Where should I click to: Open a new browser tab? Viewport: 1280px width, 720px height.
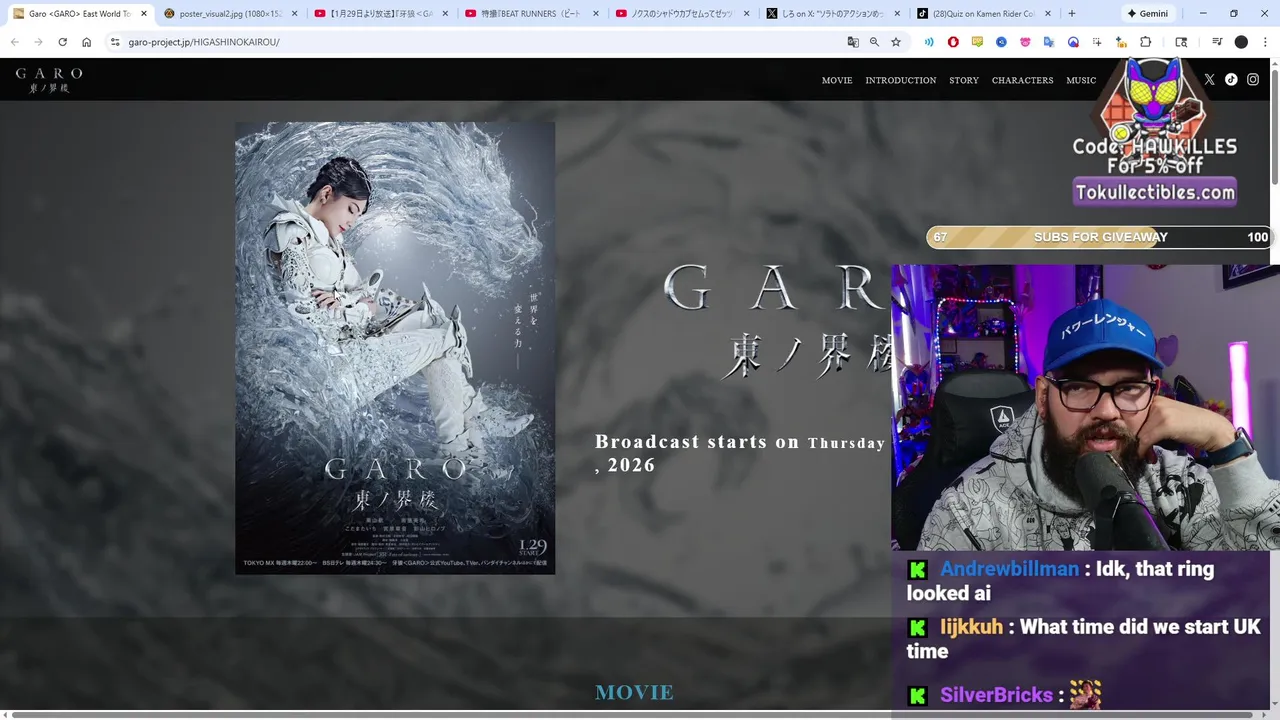pos(1072,14)
